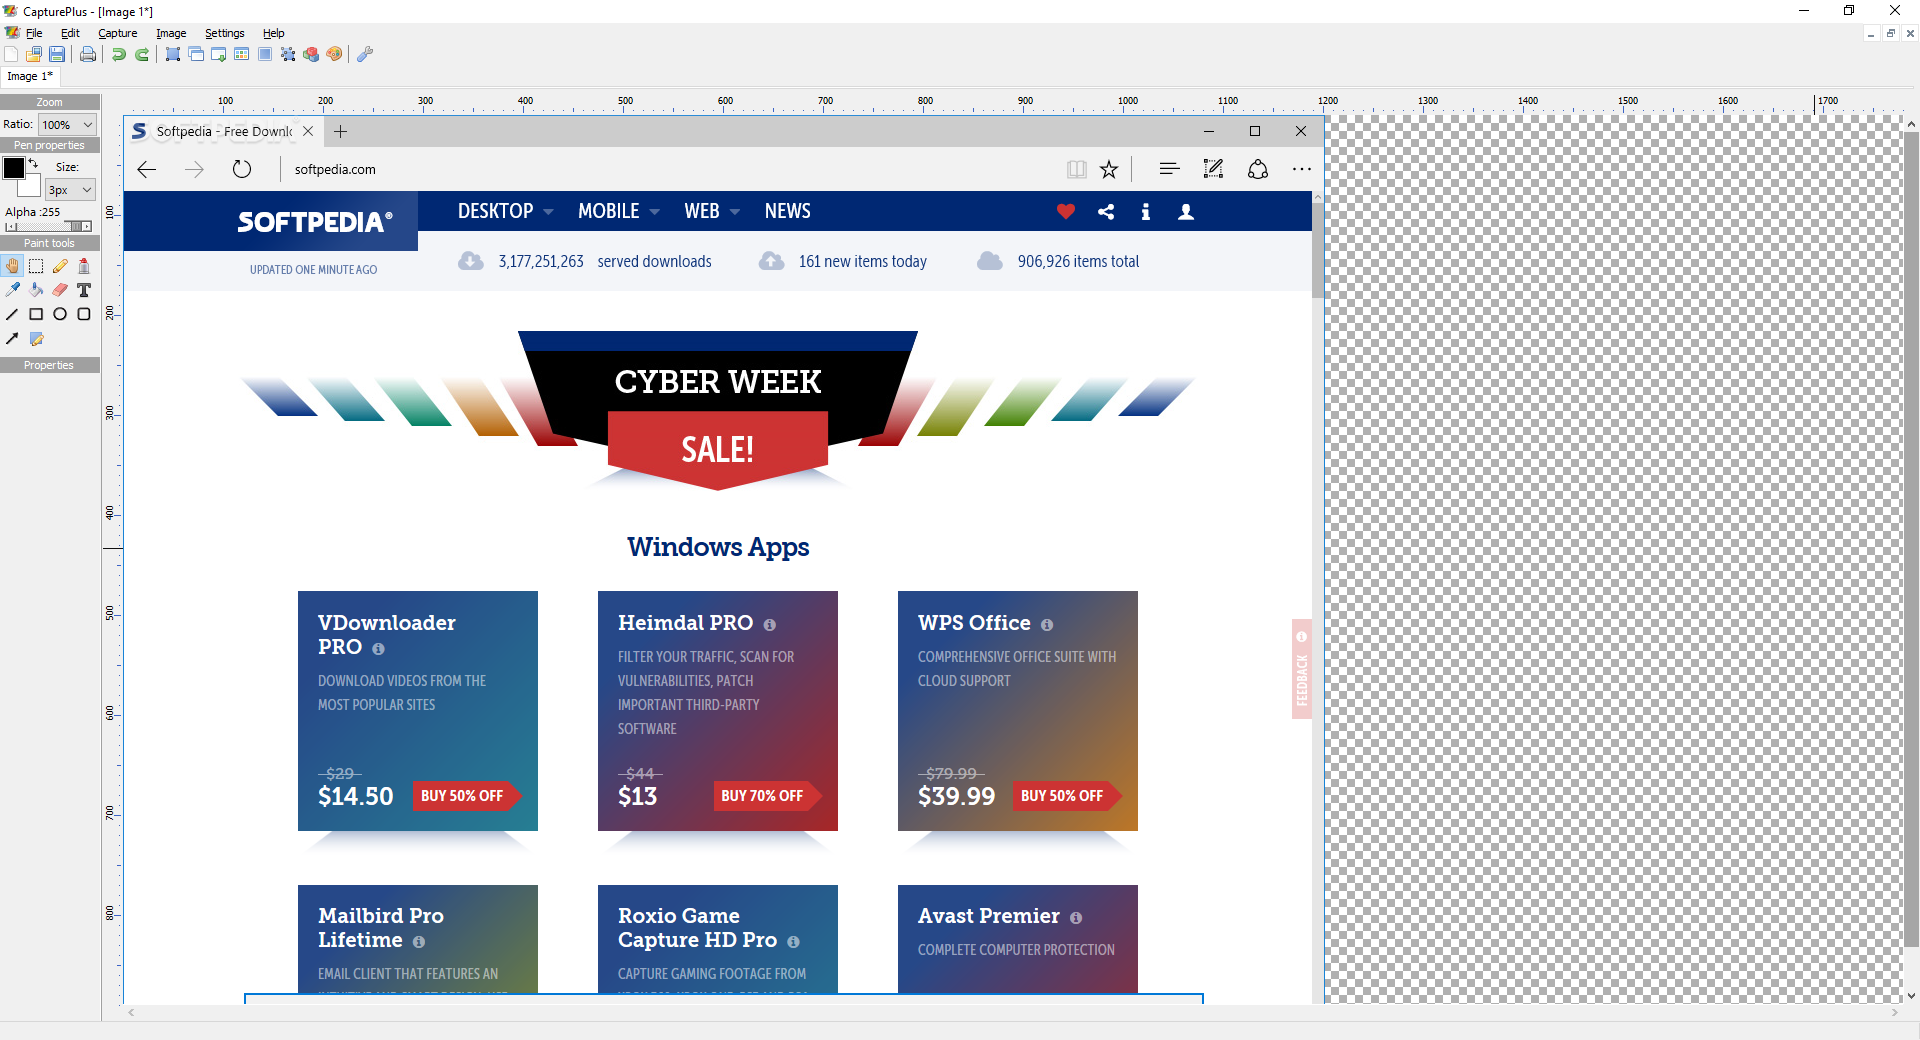Click the white background color swatch
The height and width of the screenshot is (1040, 1920).
coord(33,188)
